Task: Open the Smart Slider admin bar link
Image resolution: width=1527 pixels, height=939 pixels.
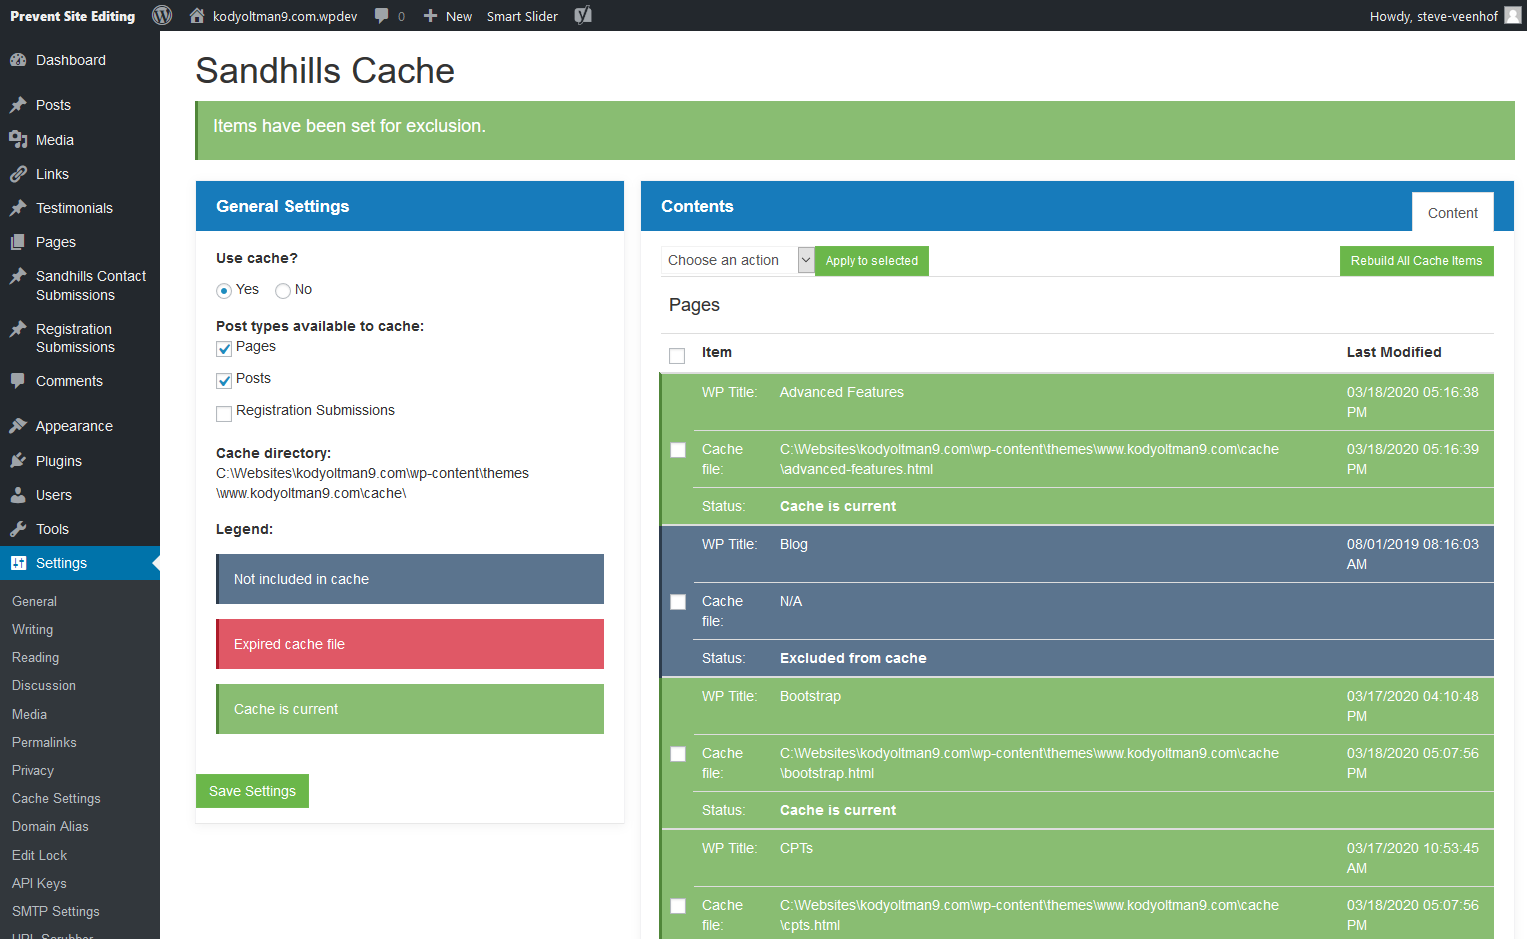Action: pos(522,16)
